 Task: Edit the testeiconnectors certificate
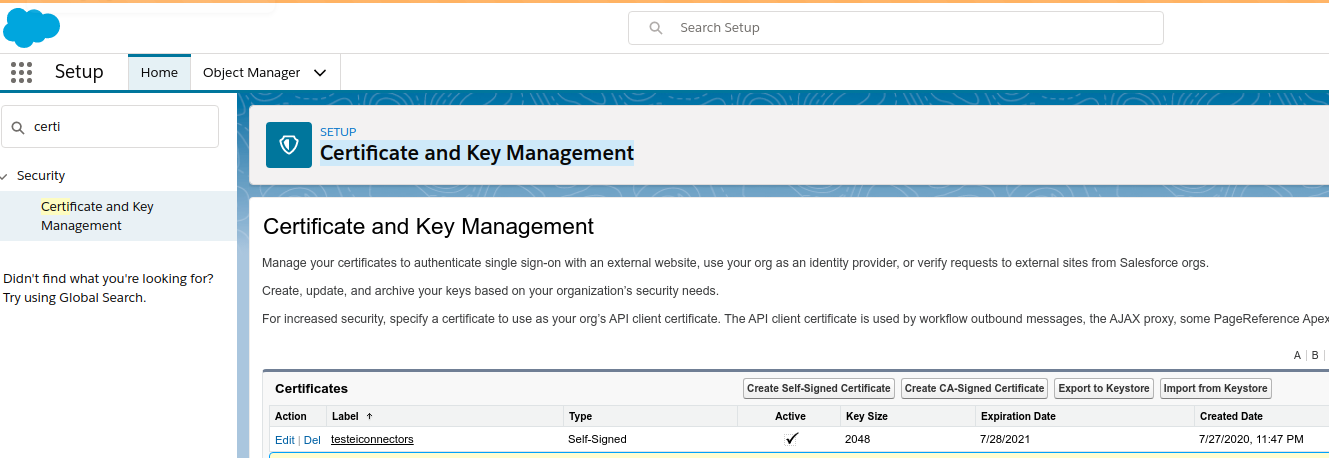coord(284,440)
